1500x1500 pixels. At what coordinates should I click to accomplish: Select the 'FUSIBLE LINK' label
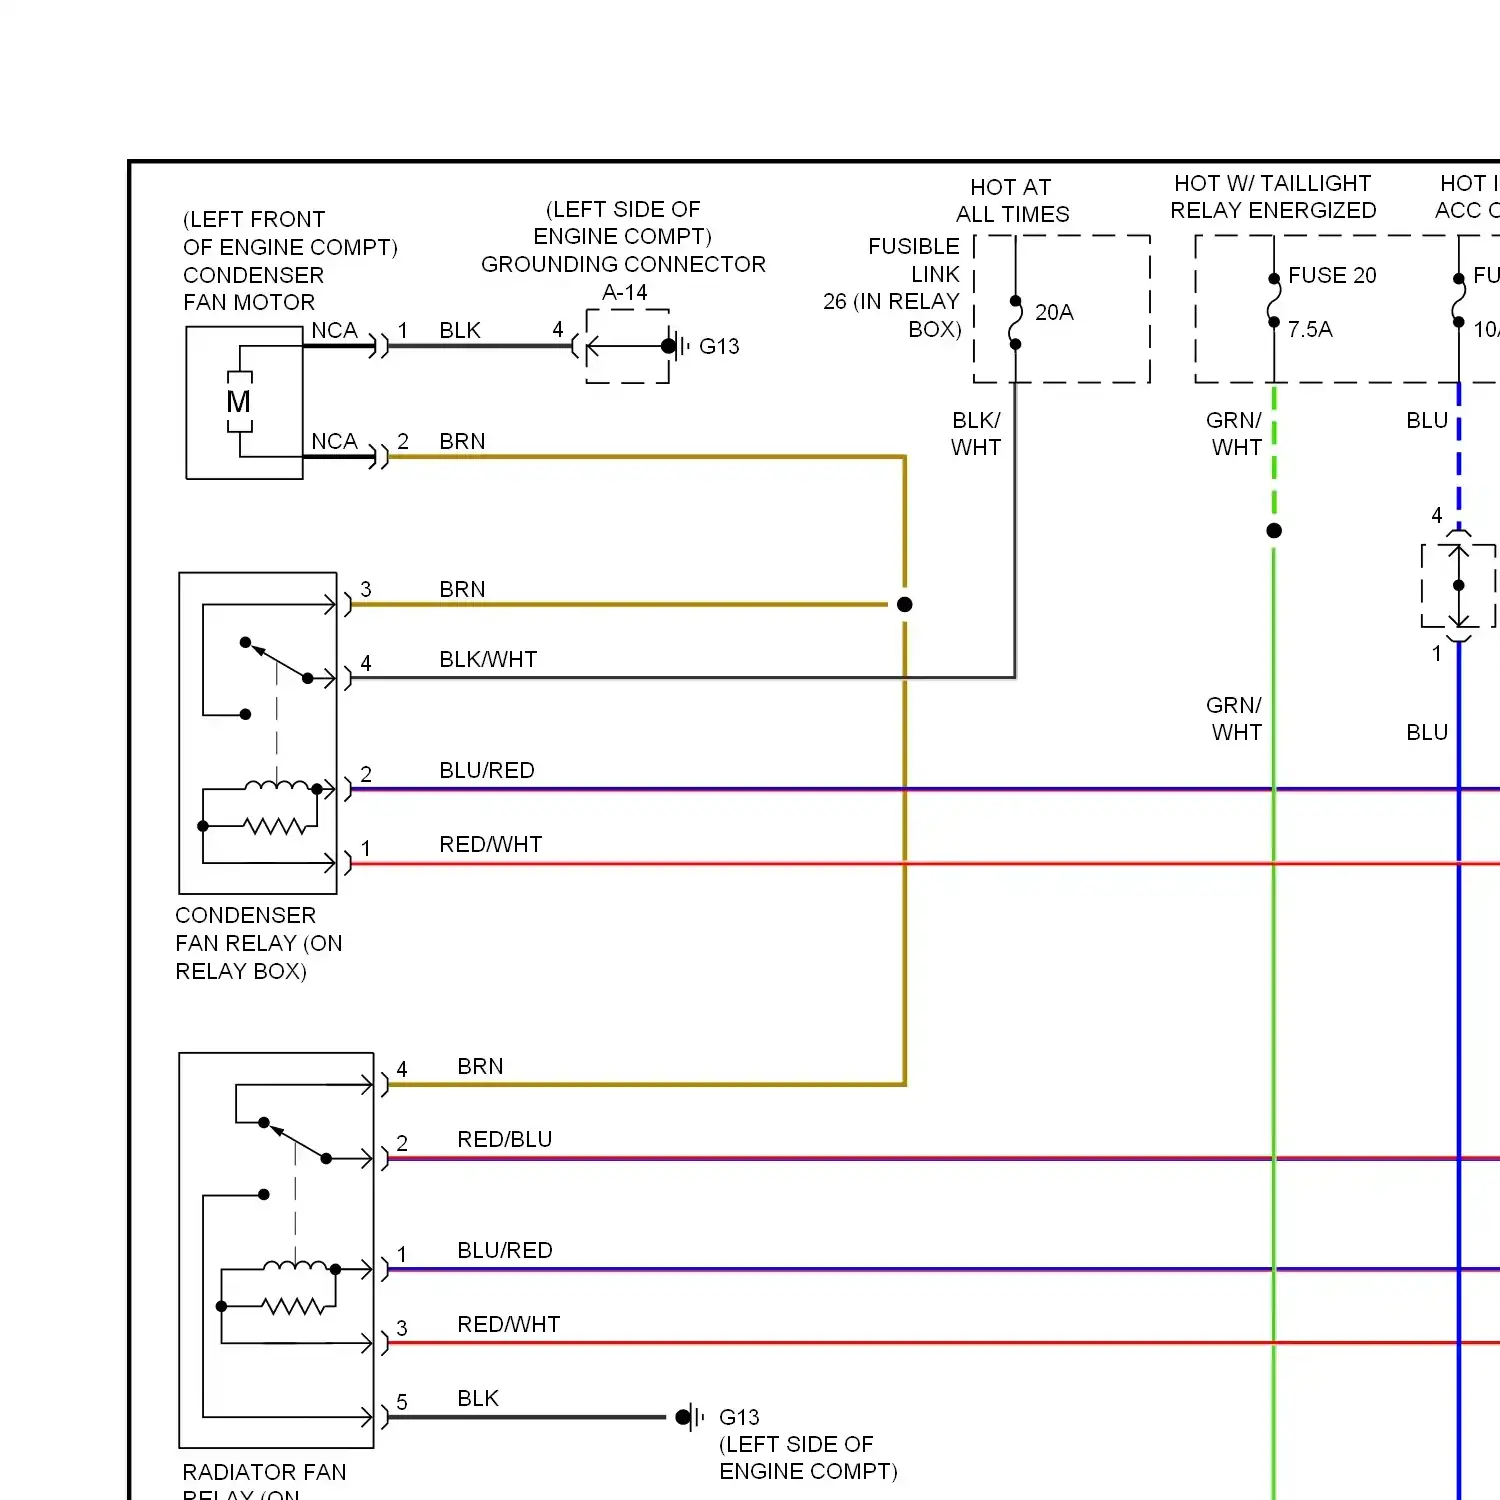[x=914, y=260]
